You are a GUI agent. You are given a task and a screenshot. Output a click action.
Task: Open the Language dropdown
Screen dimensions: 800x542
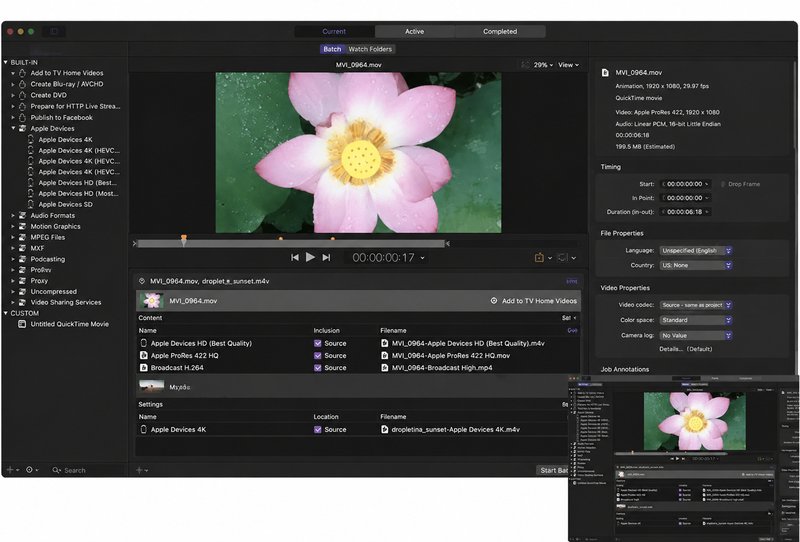point(696,251)
